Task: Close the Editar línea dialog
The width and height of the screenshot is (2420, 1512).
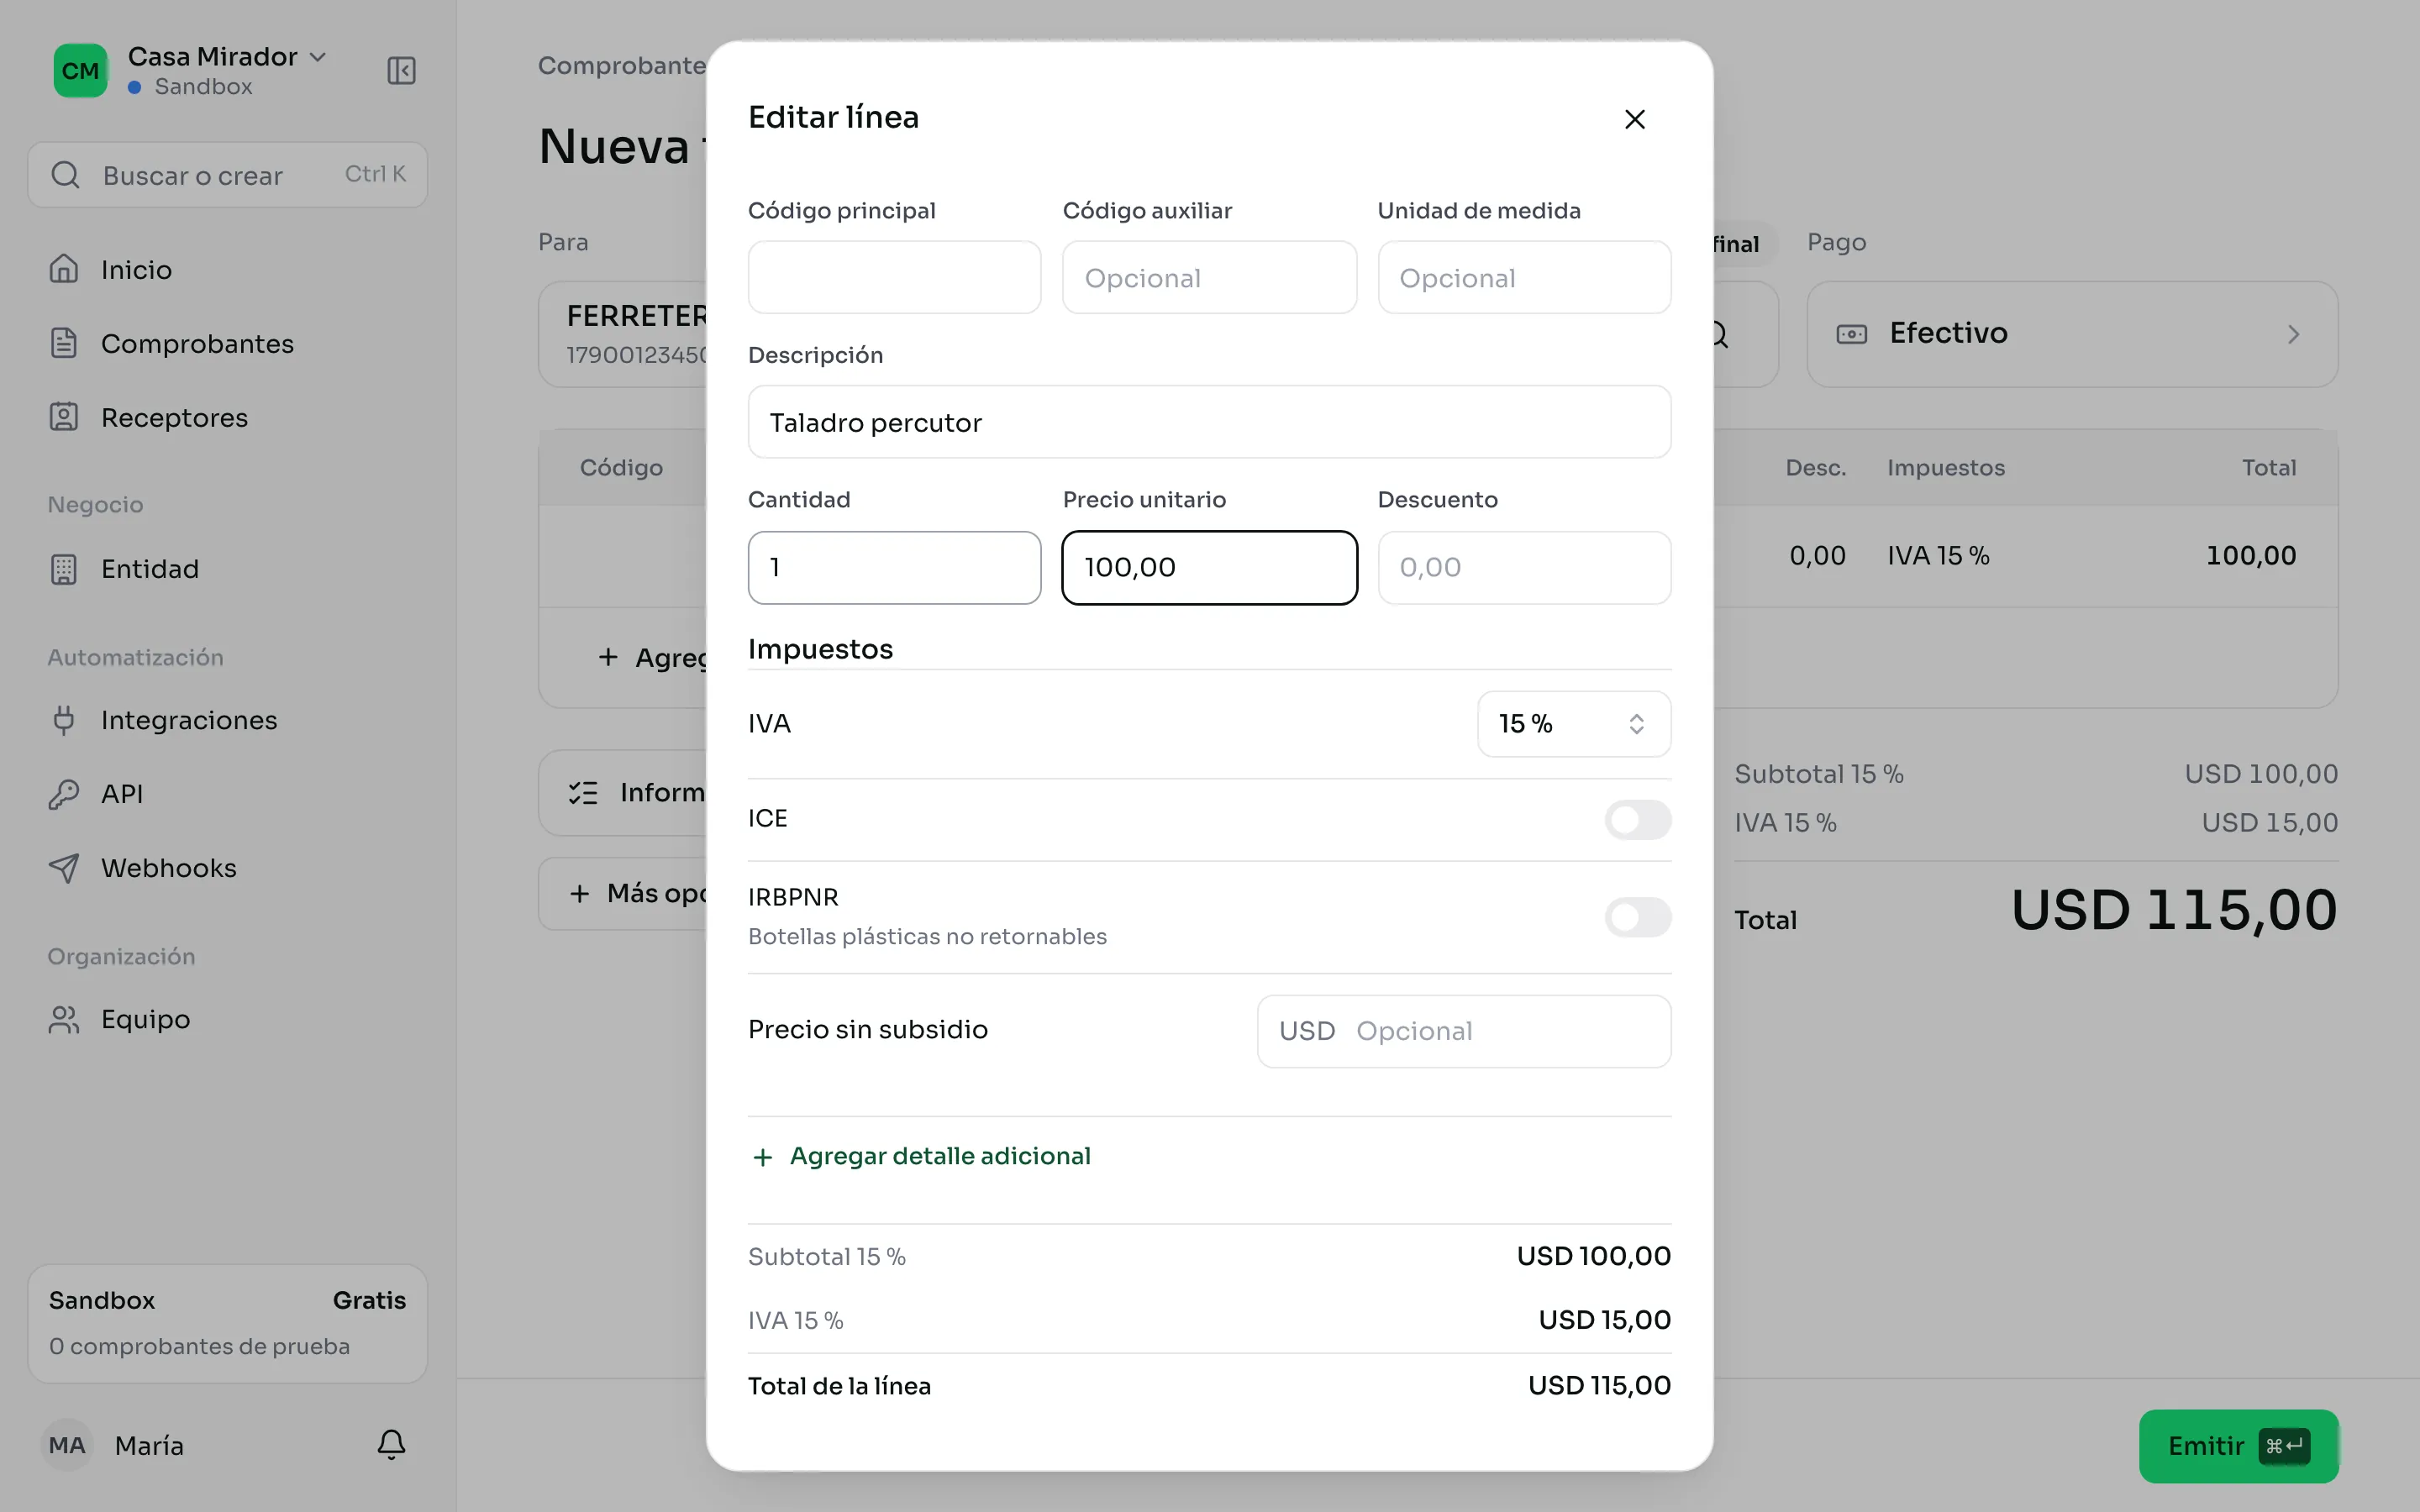Action: pyautogui.click(x=1635, y=119)
